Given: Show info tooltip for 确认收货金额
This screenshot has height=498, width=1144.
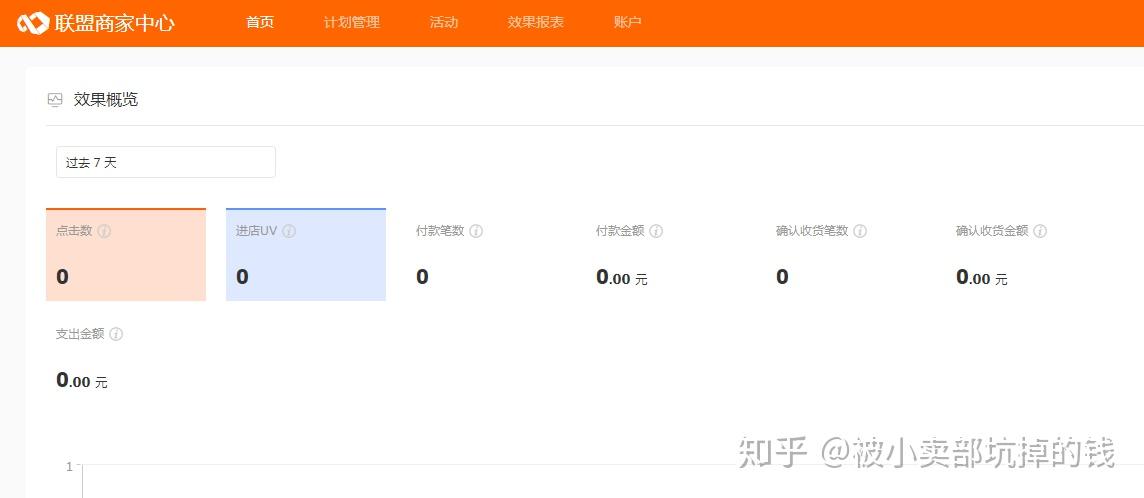Looking at the screenshot, I should (1040, 231).
